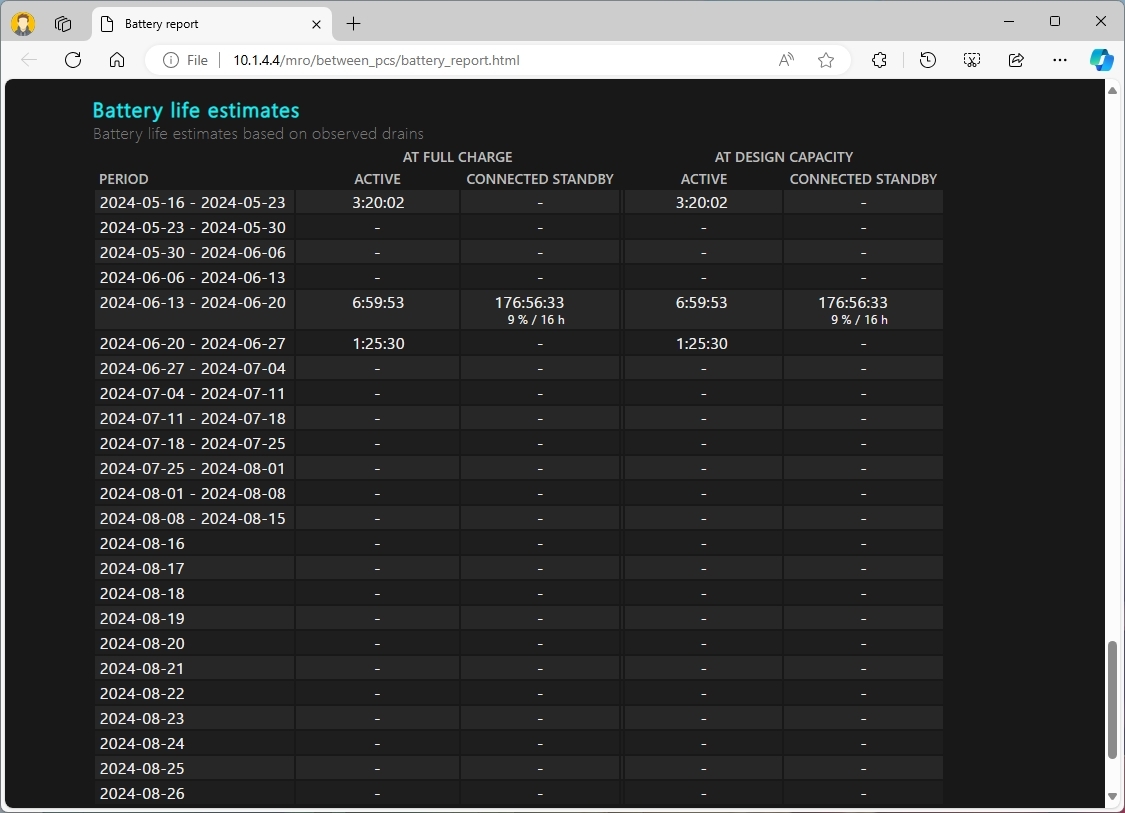Start a screenshot capture

971,60
